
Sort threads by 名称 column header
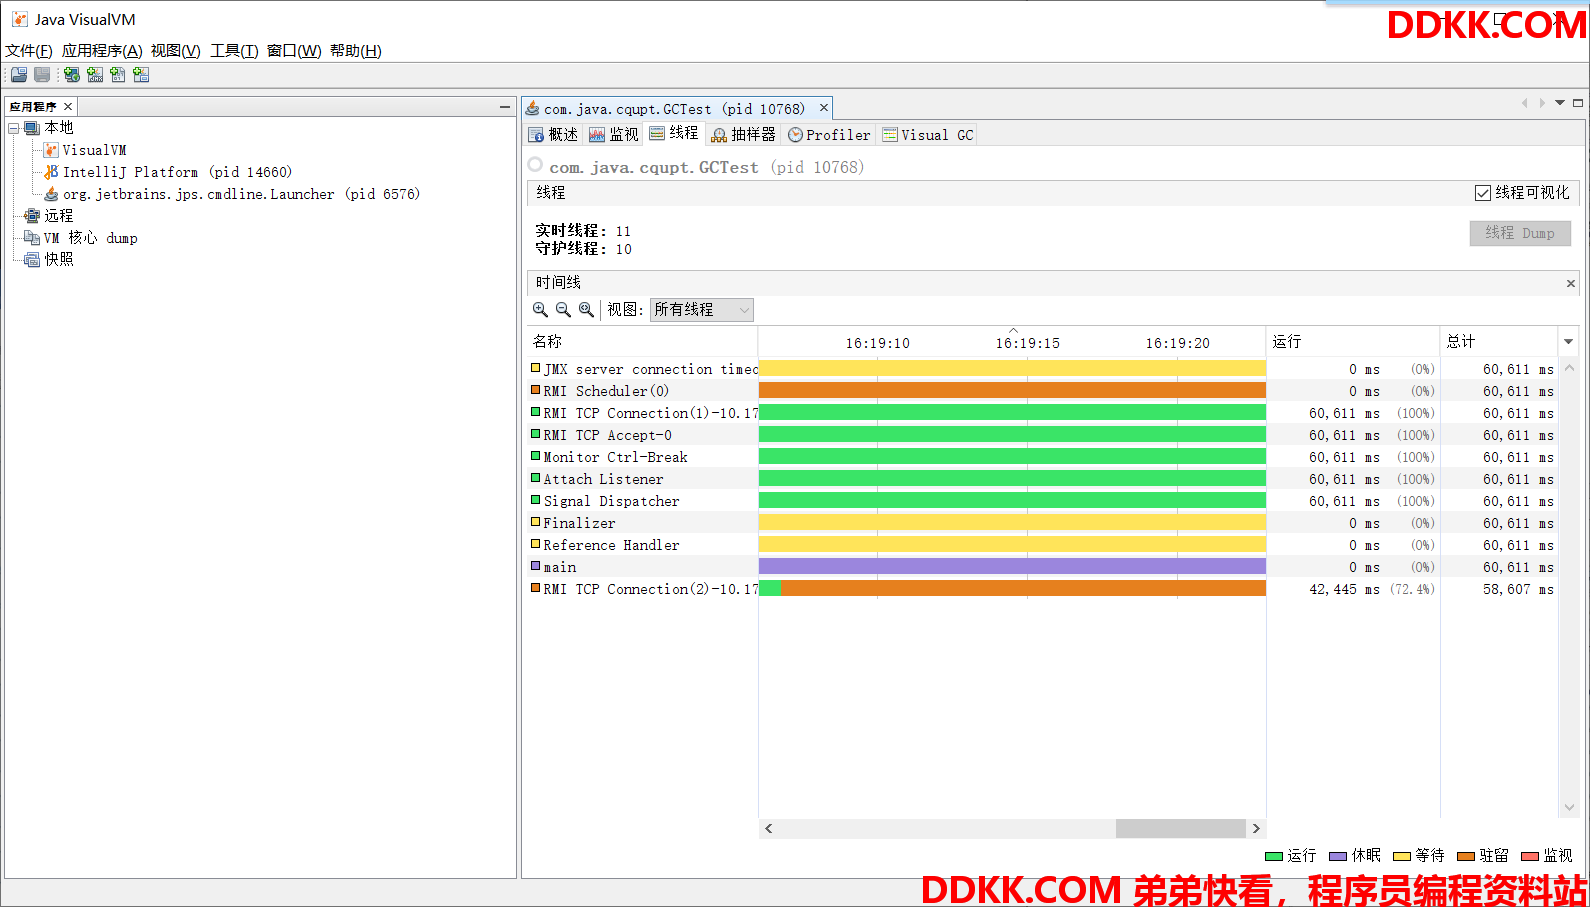642,342
